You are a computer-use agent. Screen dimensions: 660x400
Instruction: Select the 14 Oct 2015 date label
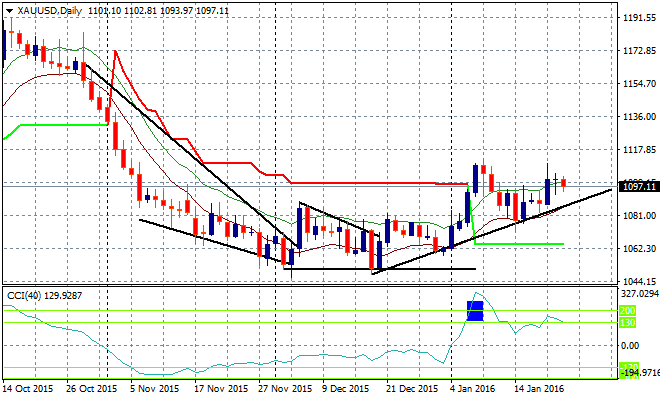pos(30,388)
